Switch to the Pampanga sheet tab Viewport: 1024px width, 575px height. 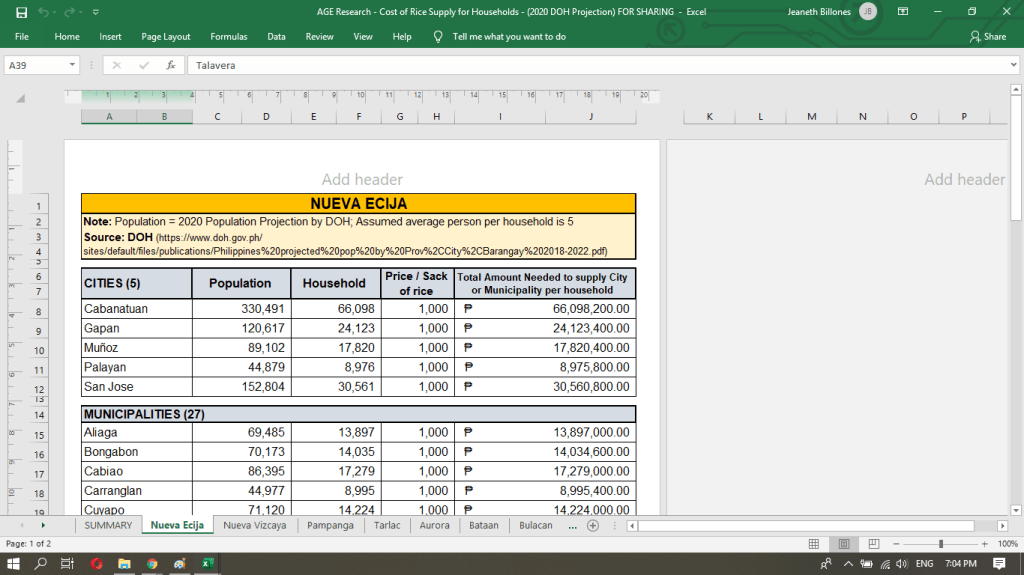[330, 525]
